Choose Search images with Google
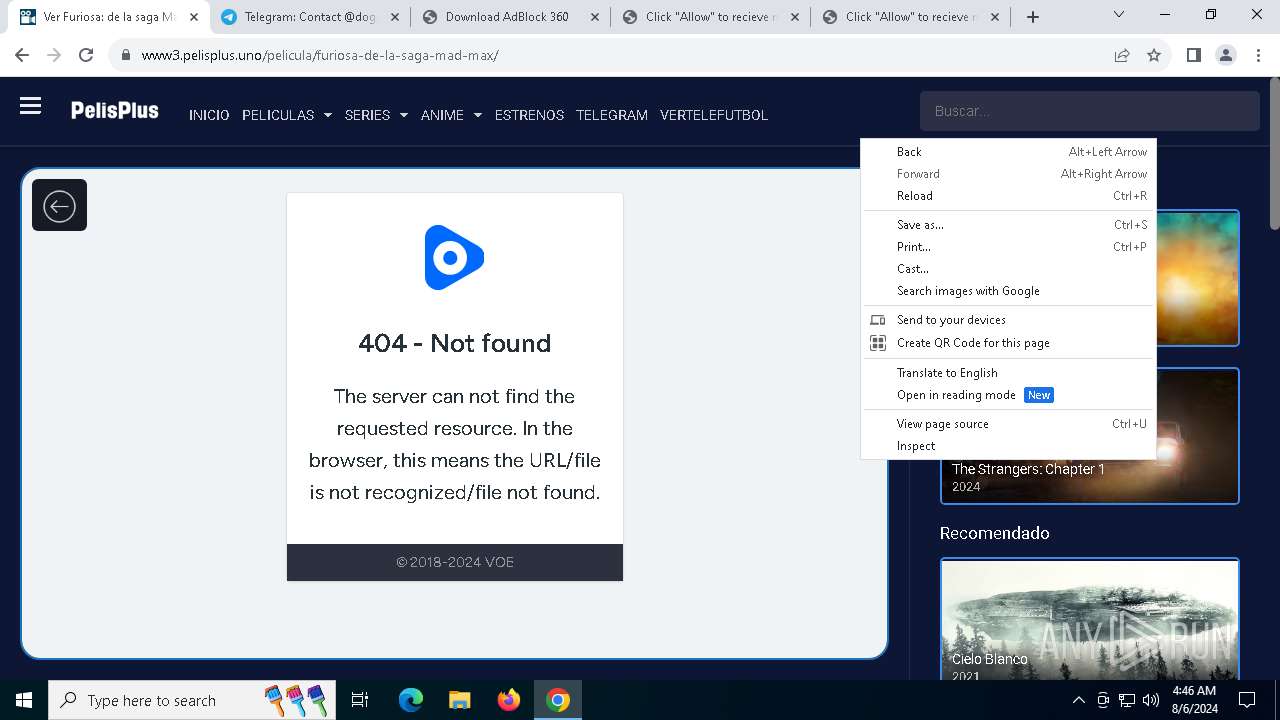 pos(1008,291)
